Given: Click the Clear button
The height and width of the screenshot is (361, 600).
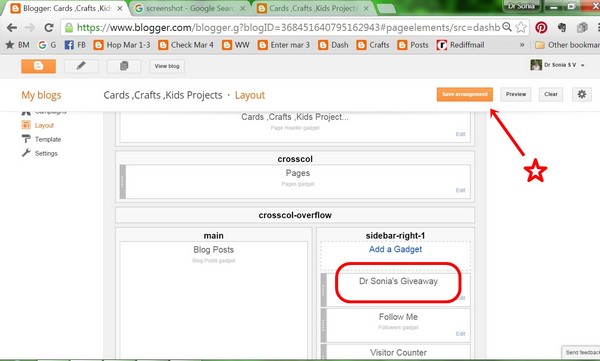Looking at the screenshot, I should (x=551, y=94).
